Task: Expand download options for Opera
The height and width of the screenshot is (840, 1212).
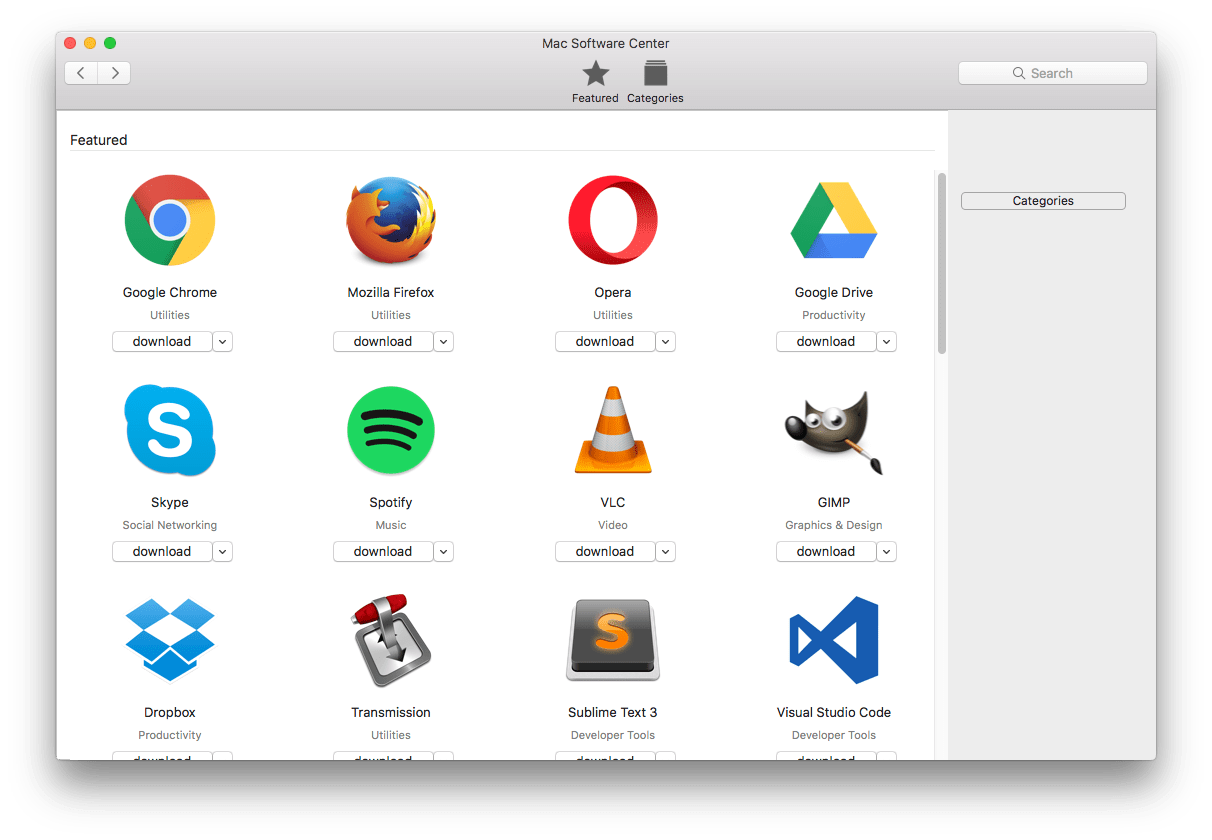Action: click(x=666, y=341)
